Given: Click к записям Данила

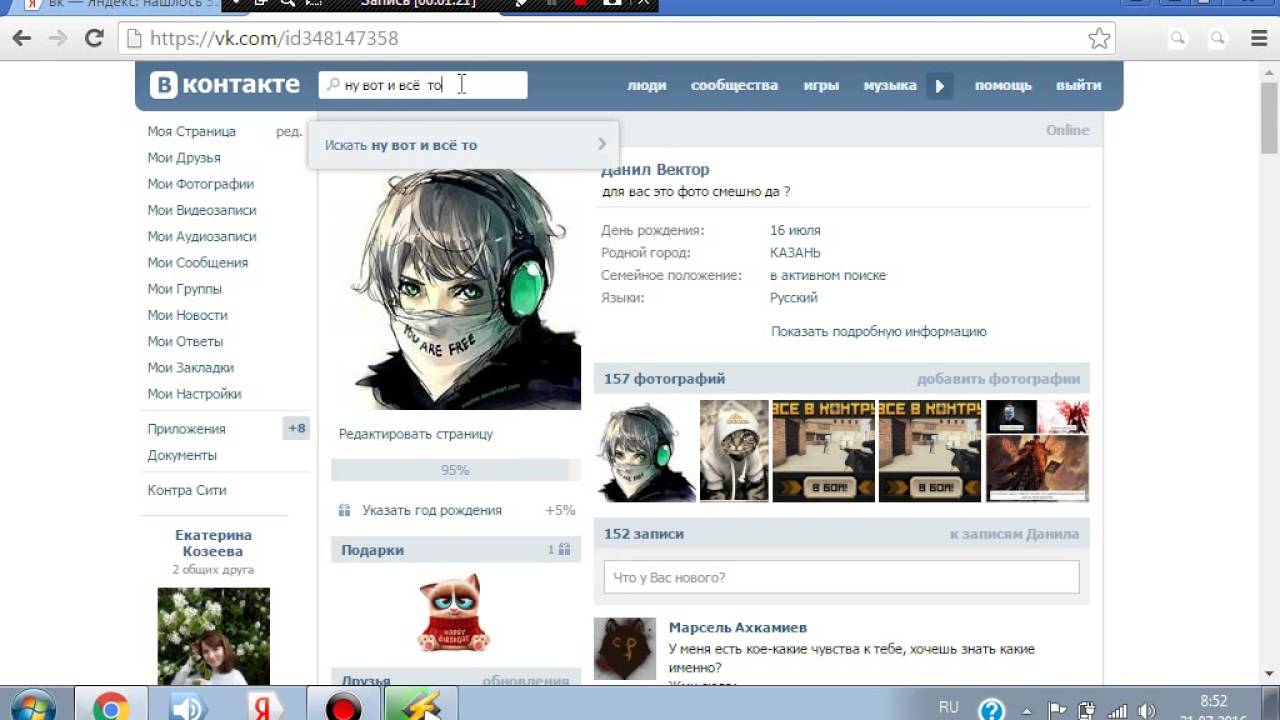Looking at the screenshot, I should click(x=1014, y=534).
